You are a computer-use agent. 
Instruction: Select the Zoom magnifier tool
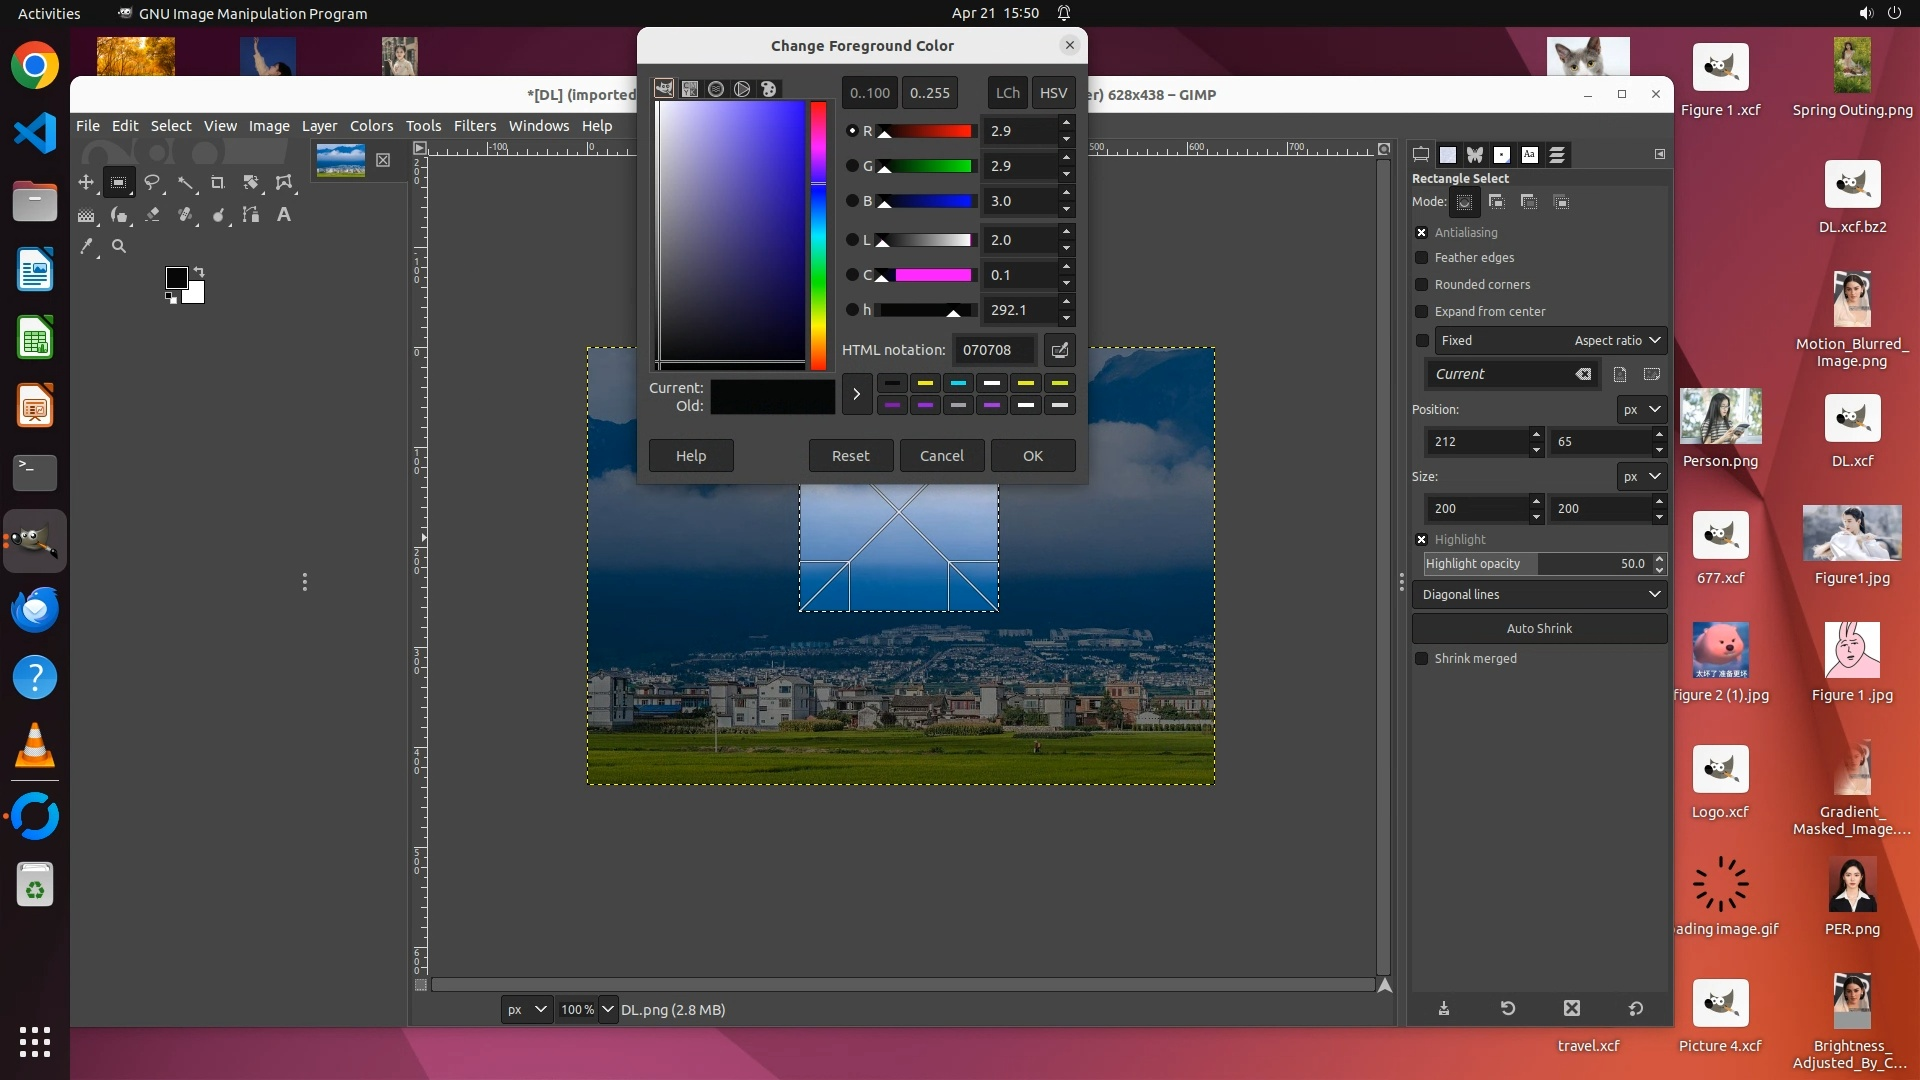[x=119, y=246]
